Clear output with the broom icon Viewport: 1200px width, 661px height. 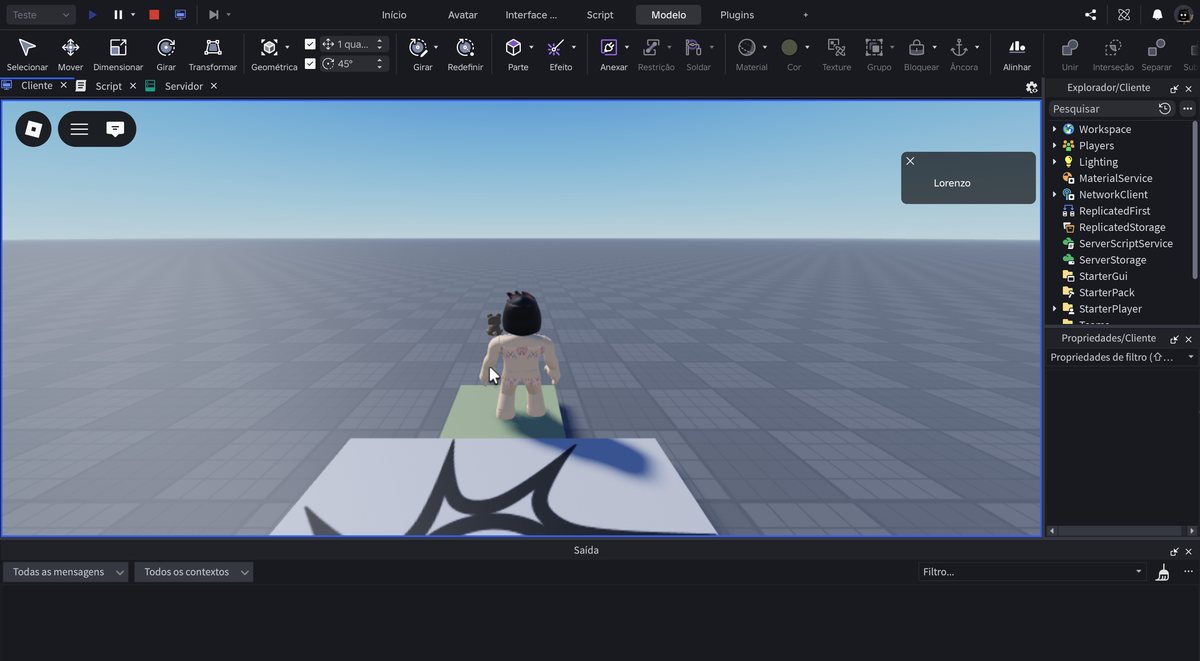(x=1162, y=573)
